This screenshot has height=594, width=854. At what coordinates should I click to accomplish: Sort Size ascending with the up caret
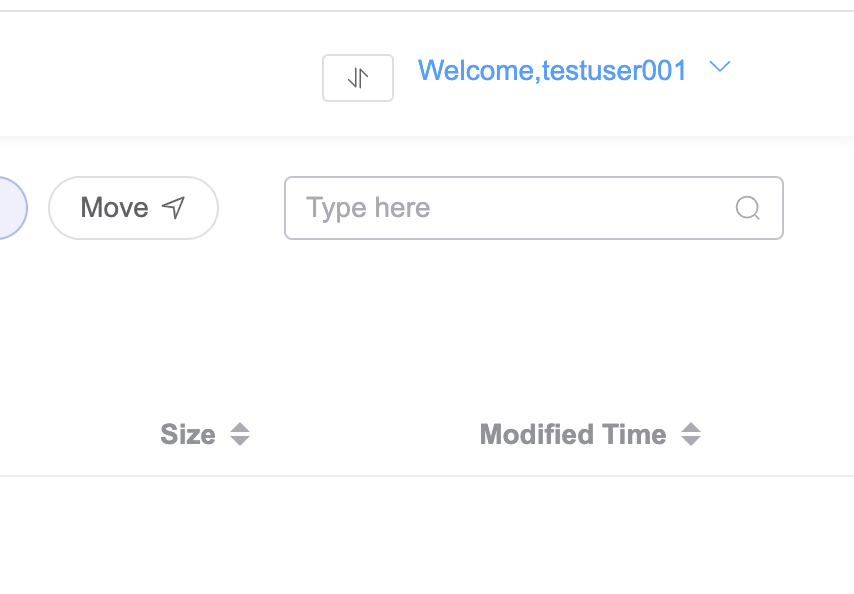(240, 427)
